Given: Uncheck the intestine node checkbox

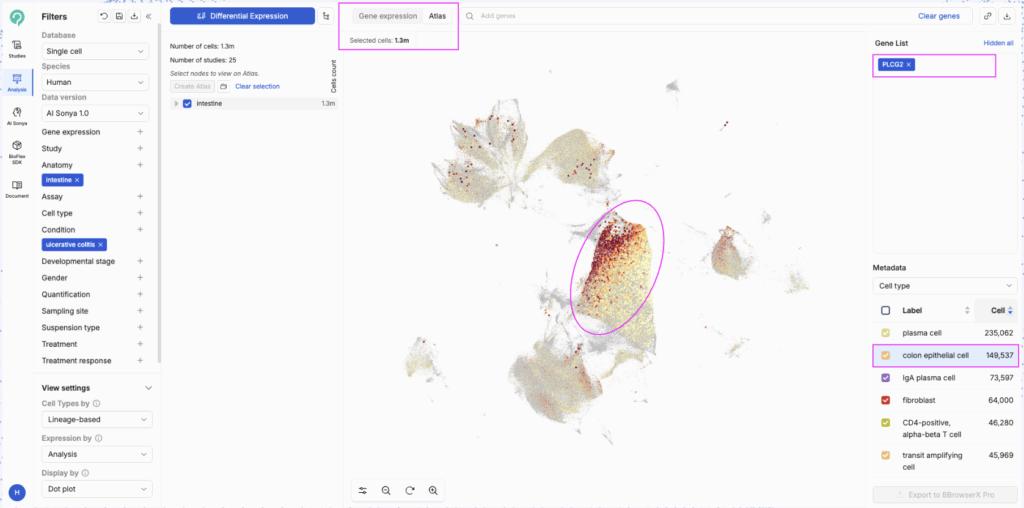Looking at the screenshot, I should pyautogui.click(x=187, y=103).
